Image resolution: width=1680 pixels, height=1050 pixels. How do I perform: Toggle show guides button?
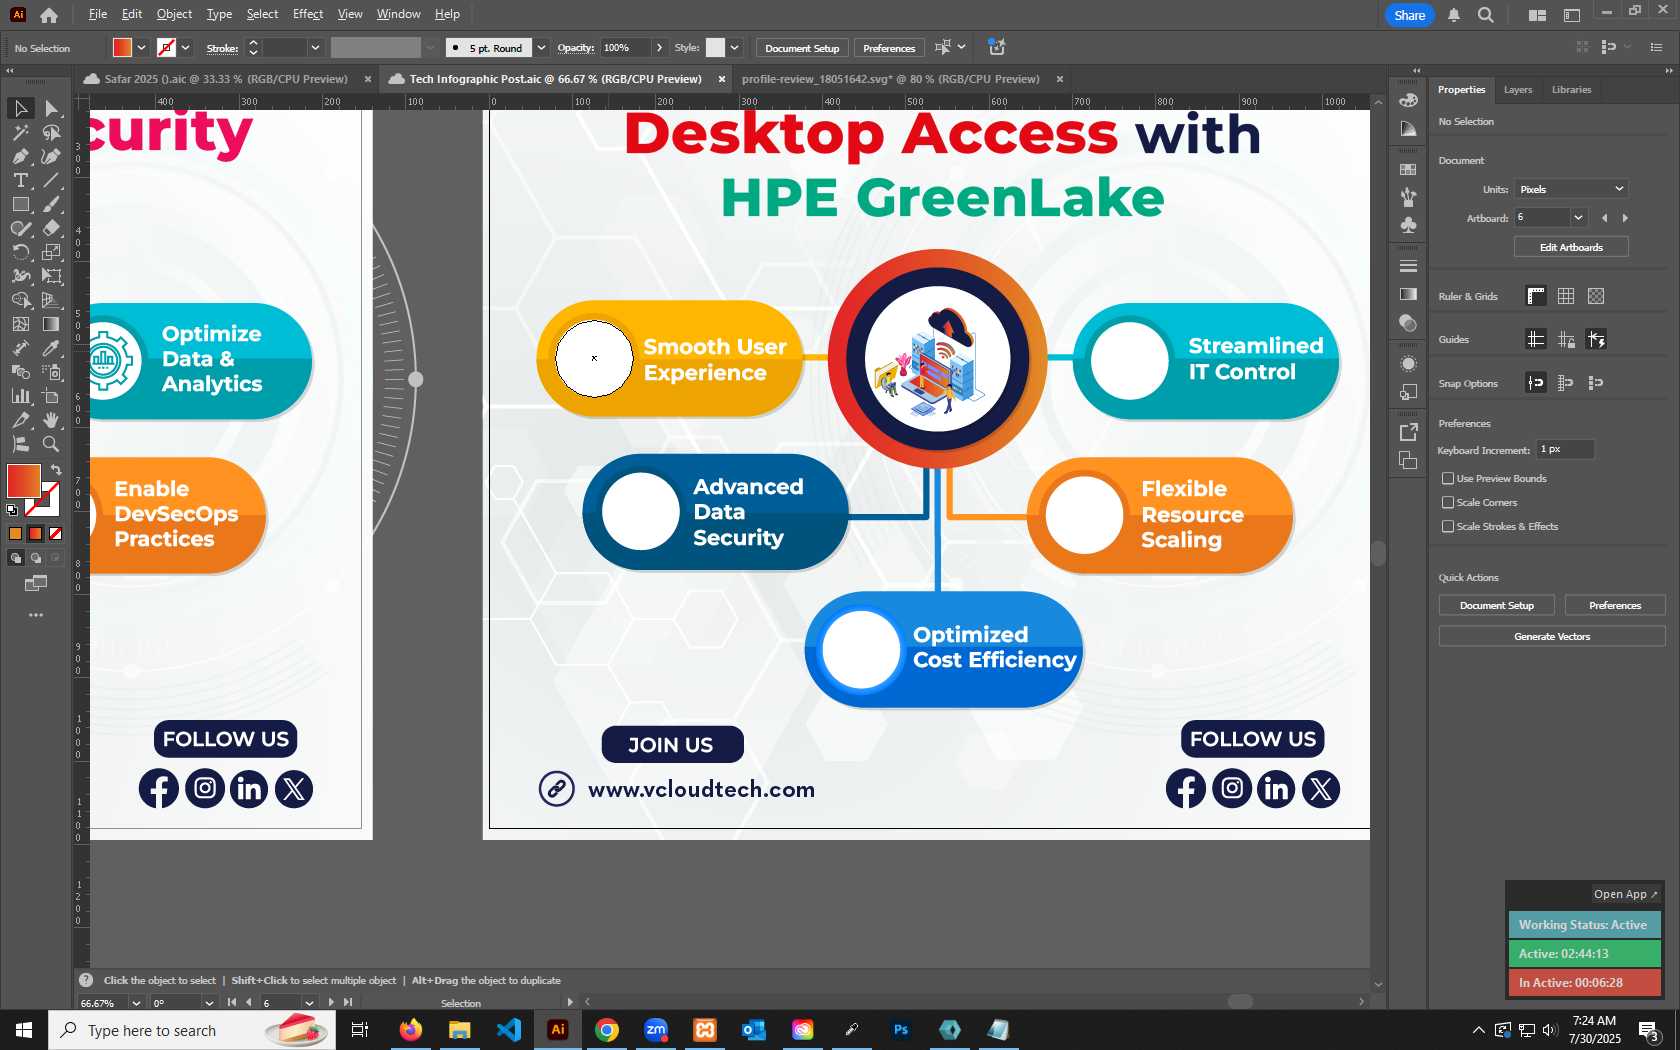[1536, 339]
